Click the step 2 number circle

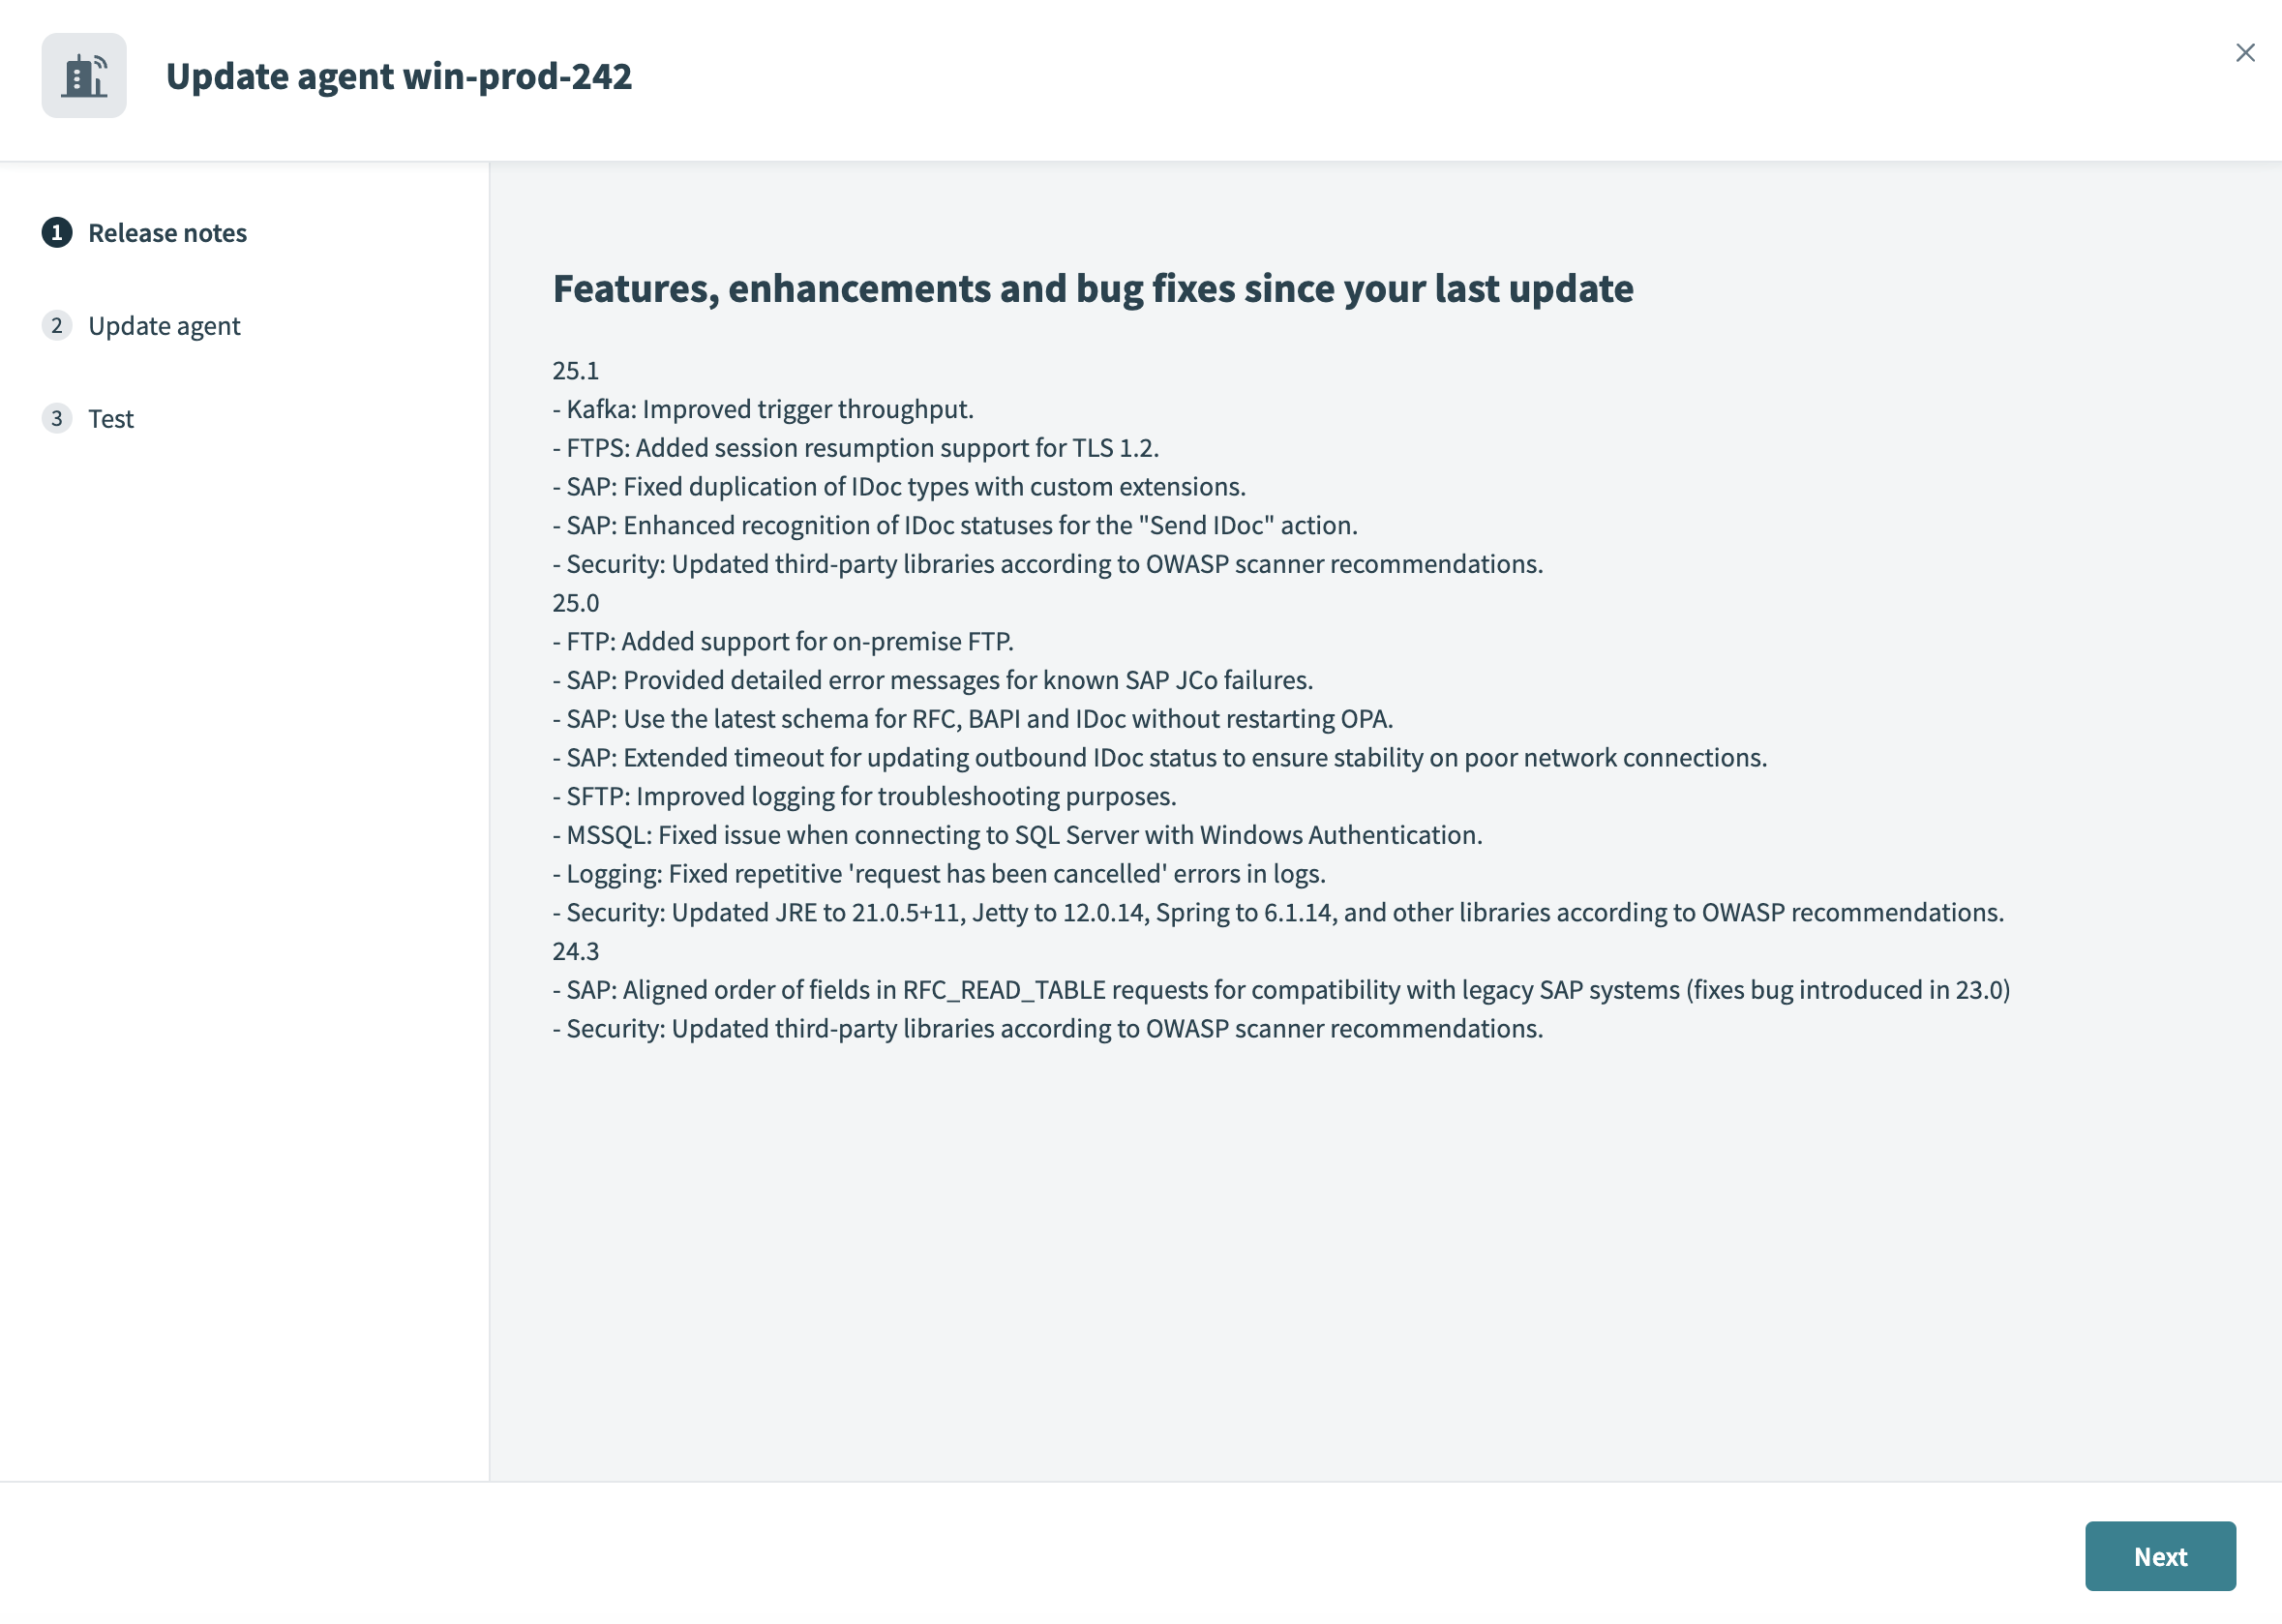coord(57,326)
